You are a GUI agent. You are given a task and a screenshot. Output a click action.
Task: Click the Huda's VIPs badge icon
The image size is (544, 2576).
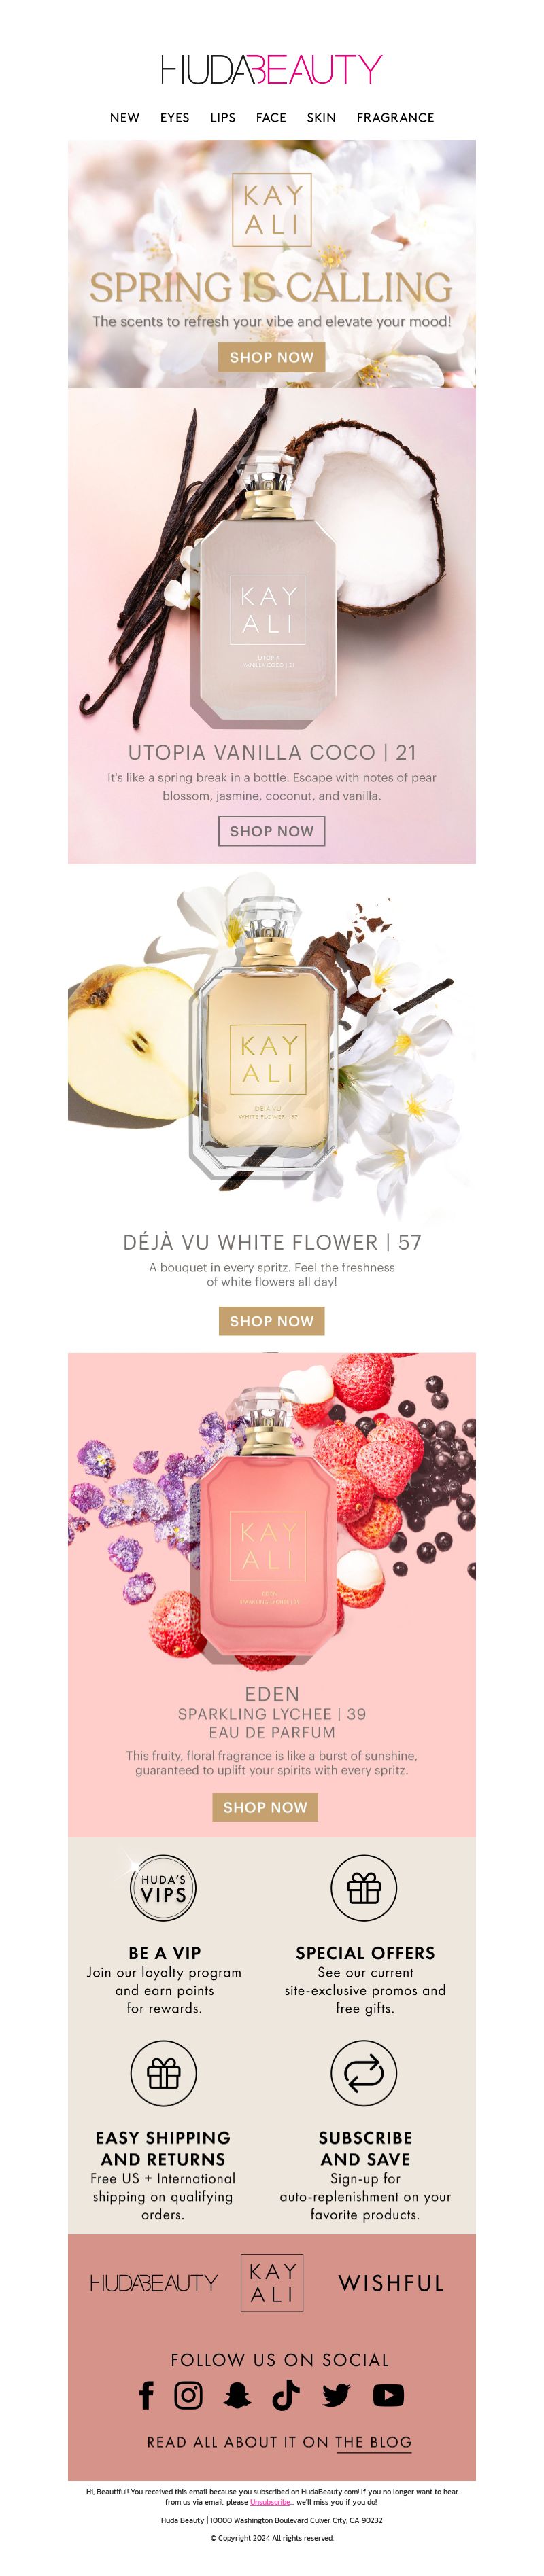(163, 1889)
